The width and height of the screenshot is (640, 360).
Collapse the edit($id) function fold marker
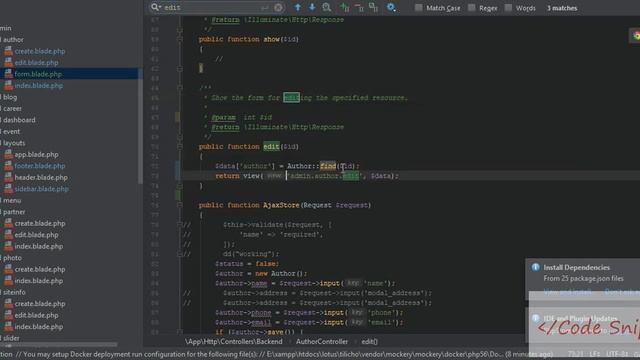[x=180, y=147]
